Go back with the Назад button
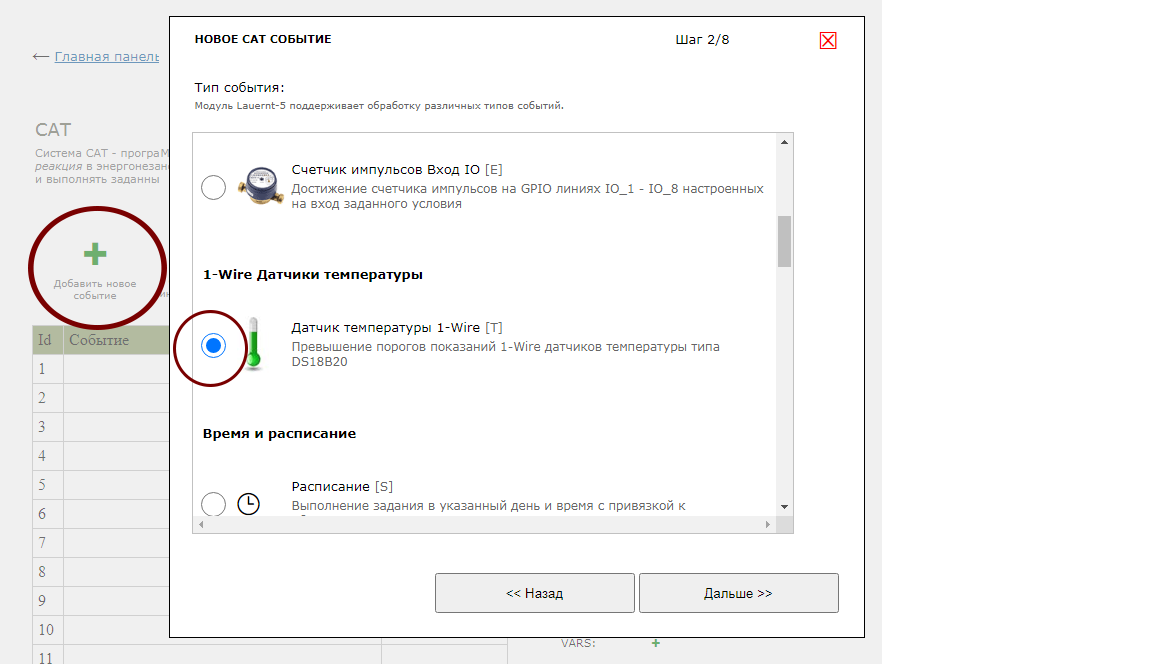This screenshot has width=1156, height=664. [535, 593]
